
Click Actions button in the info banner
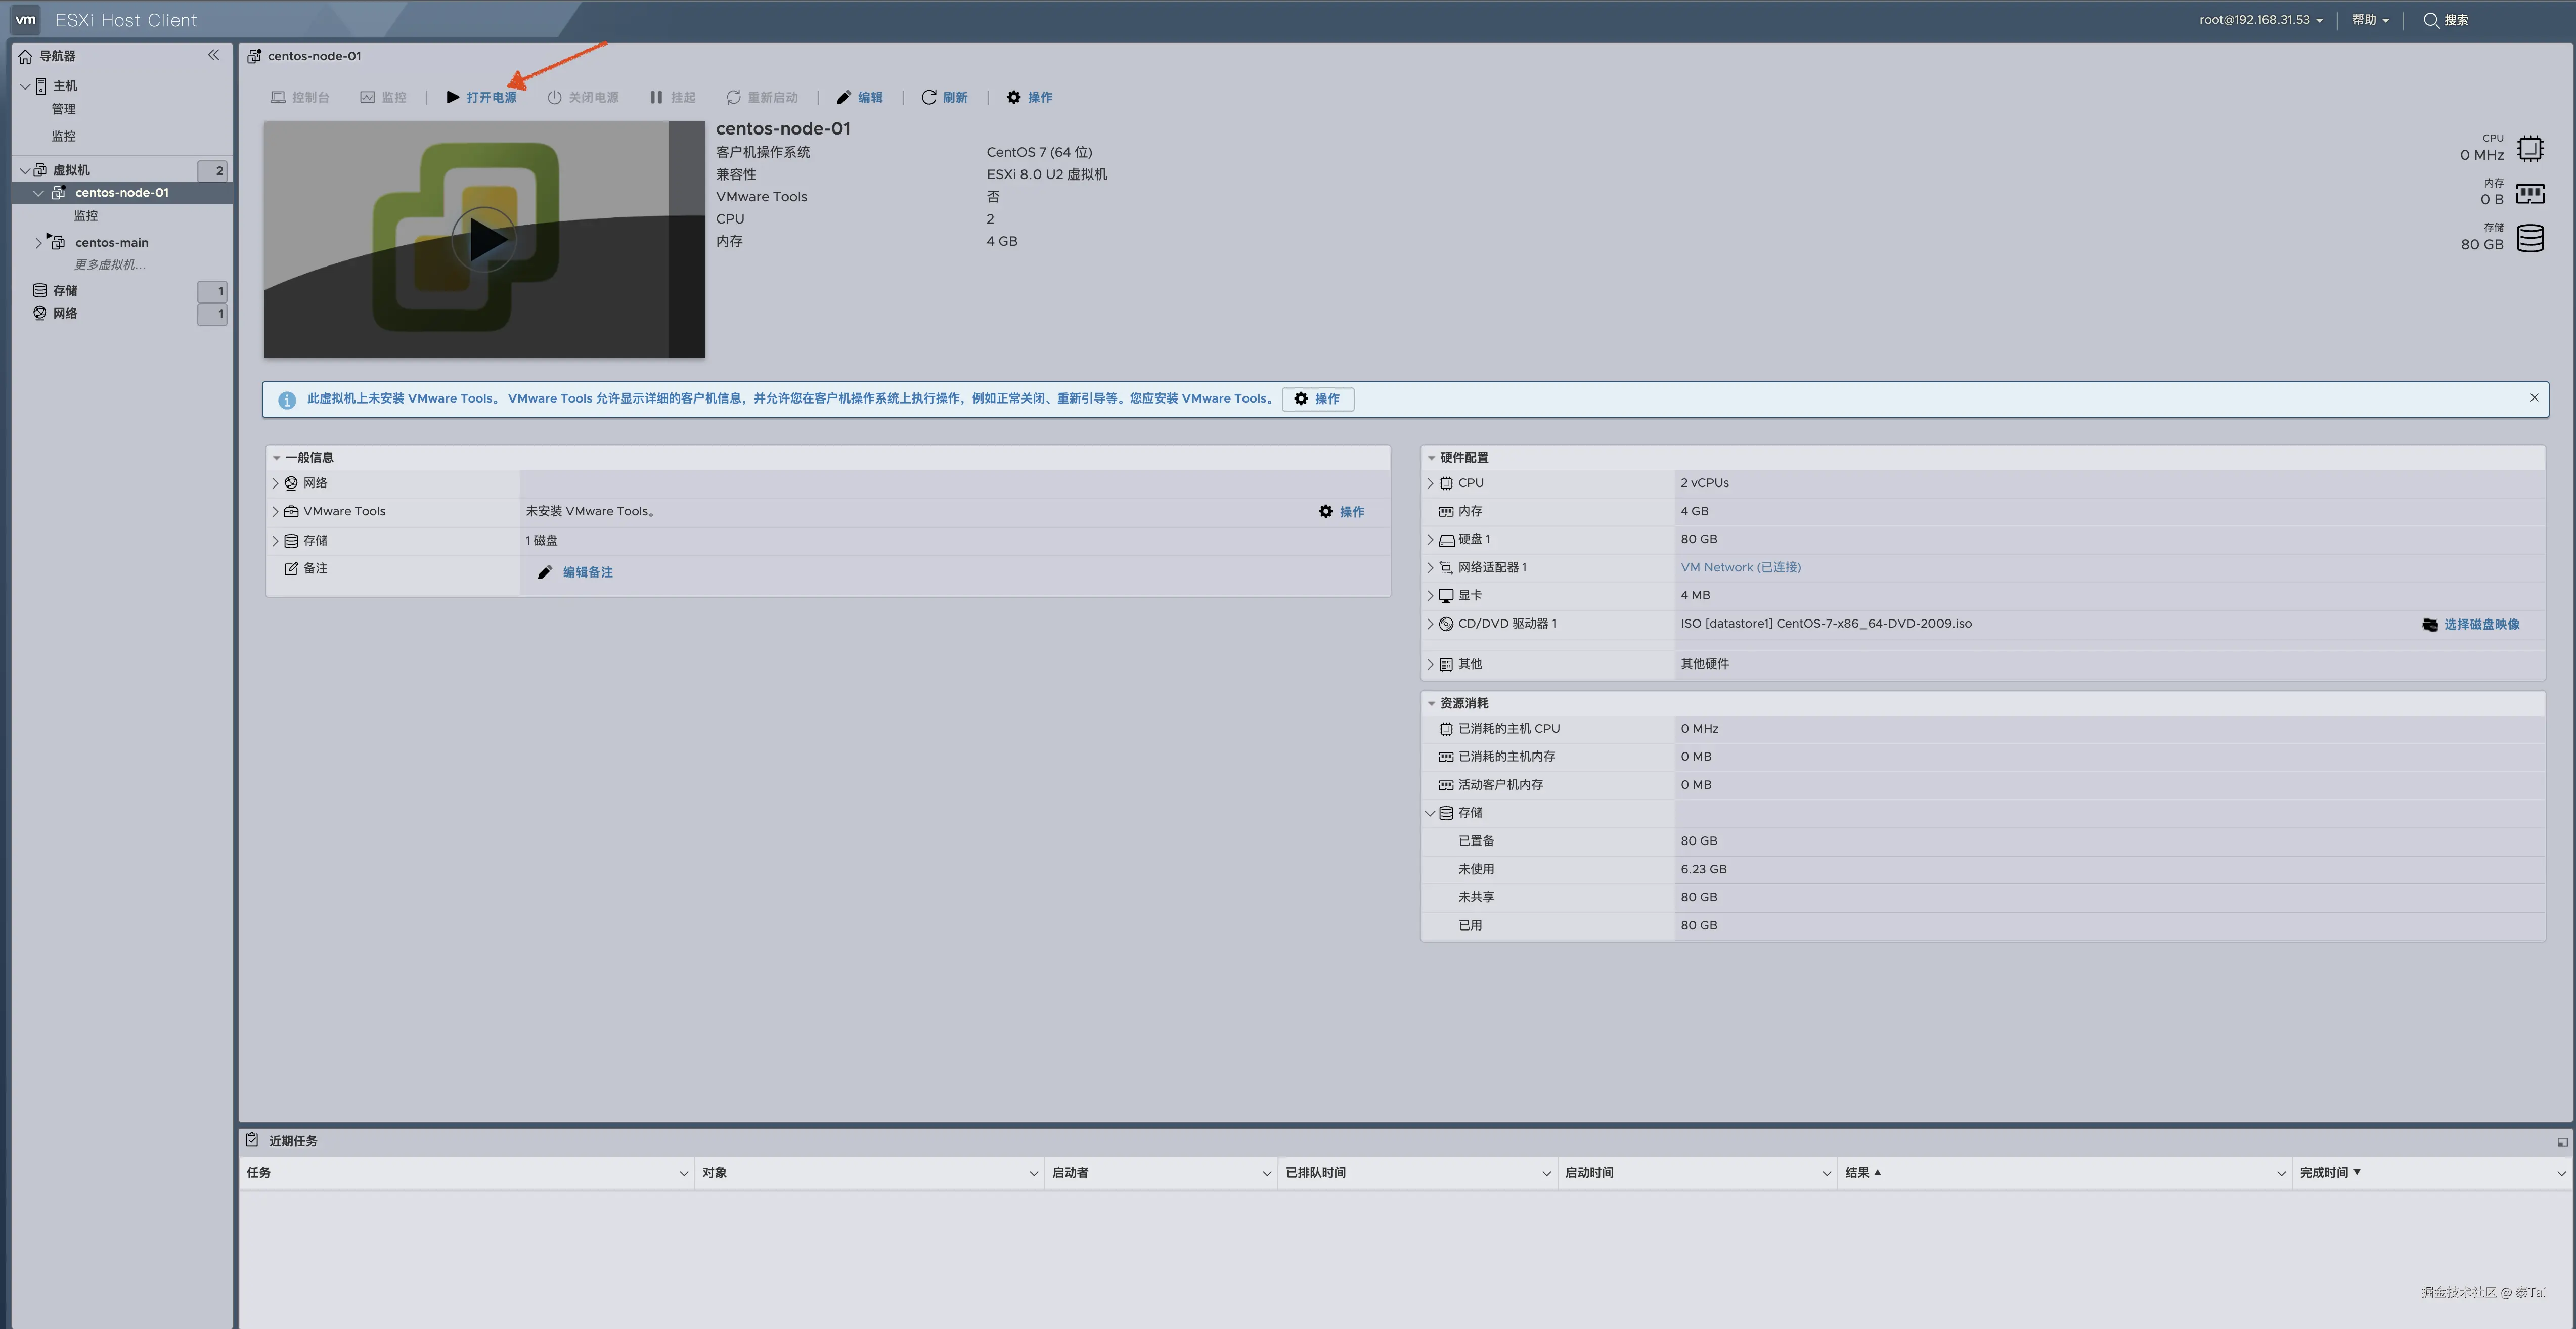pyautogui.click(x=1317, y=399)
